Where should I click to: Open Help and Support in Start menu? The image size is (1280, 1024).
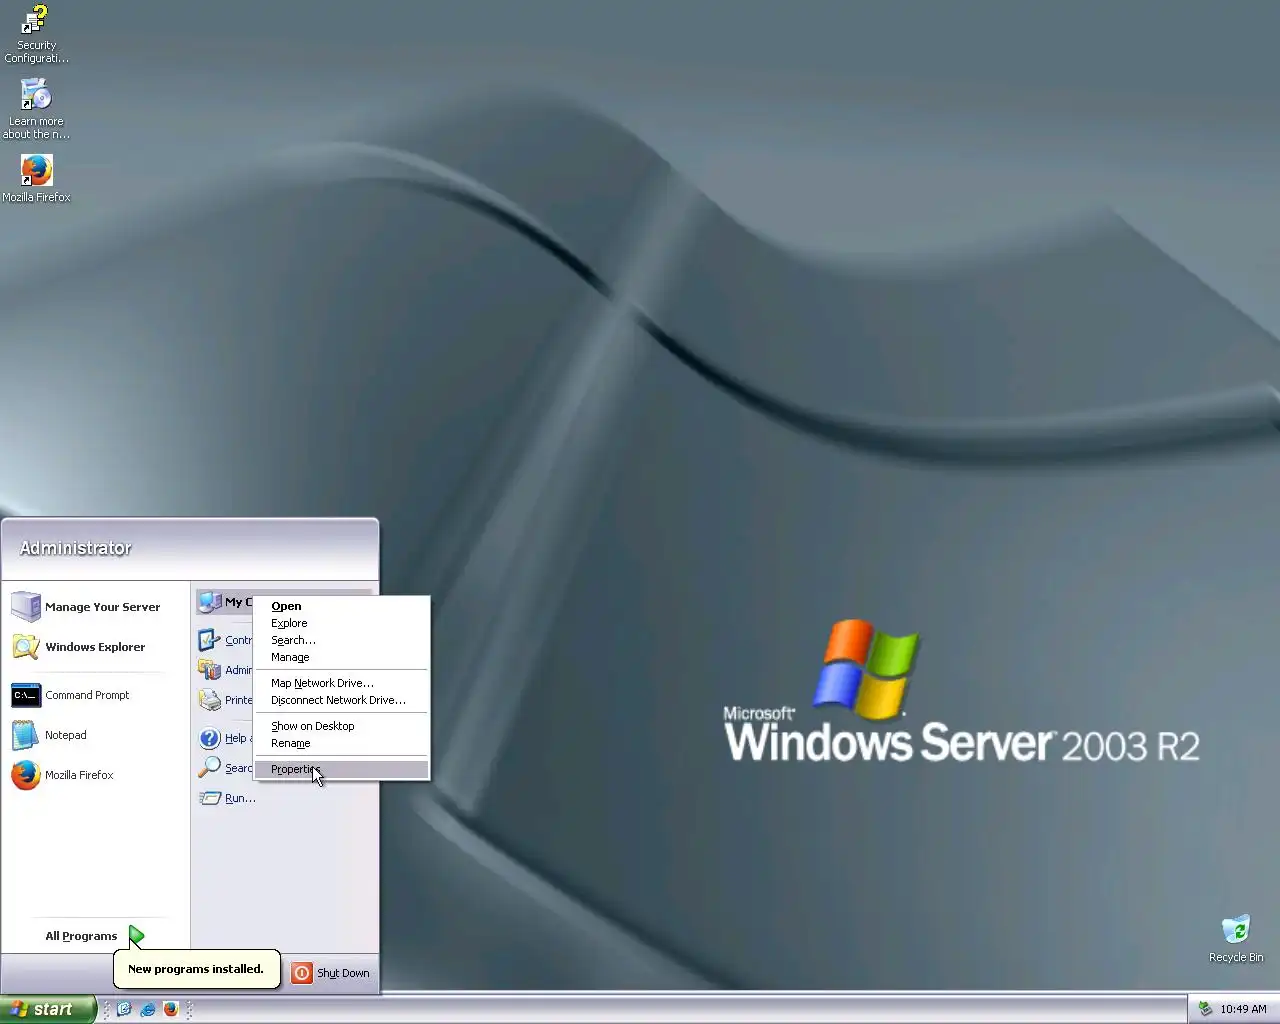tap(225, 738)
